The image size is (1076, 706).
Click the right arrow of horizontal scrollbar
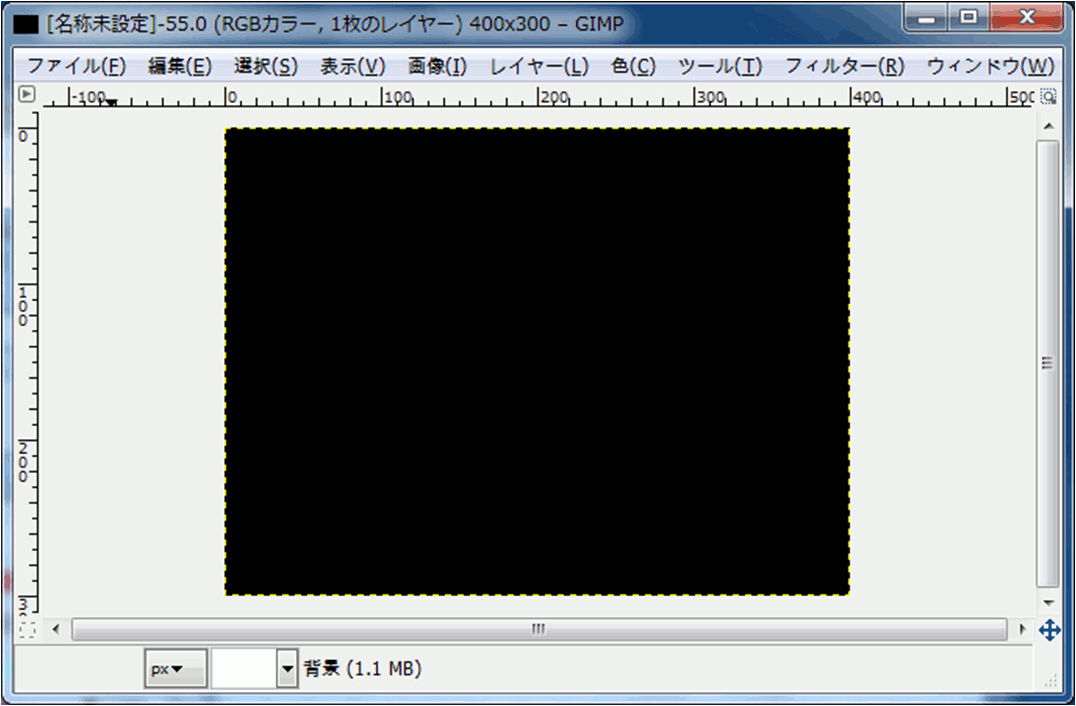click(1021, 630)
